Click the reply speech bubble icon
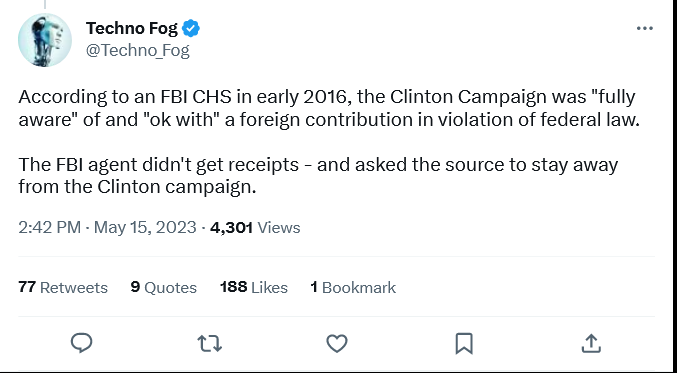The image size is (677, 373). tap(81, 344)
